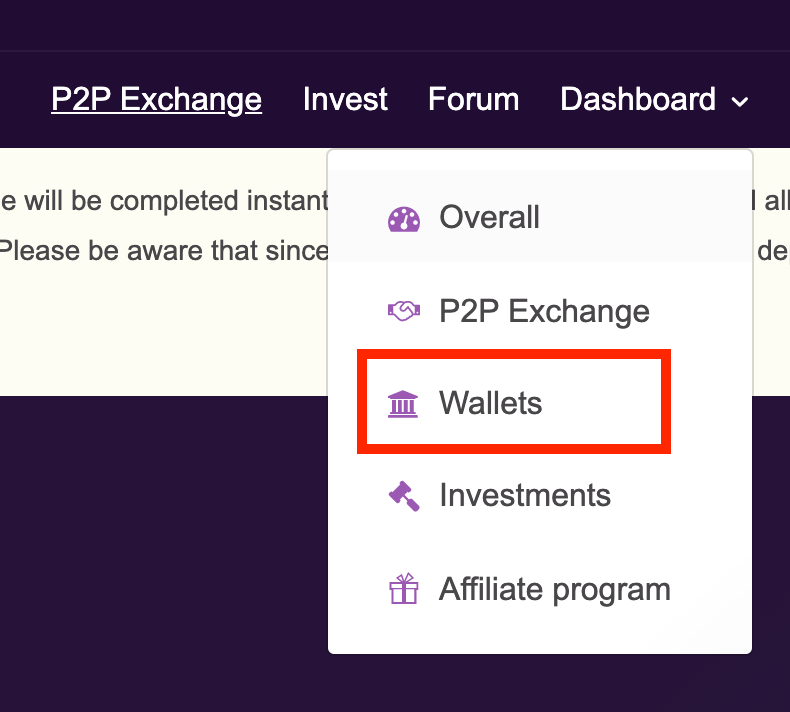Screen dimensions: 790x712
Task: Click the Wallets bank building icon
Action: (403, 404)
